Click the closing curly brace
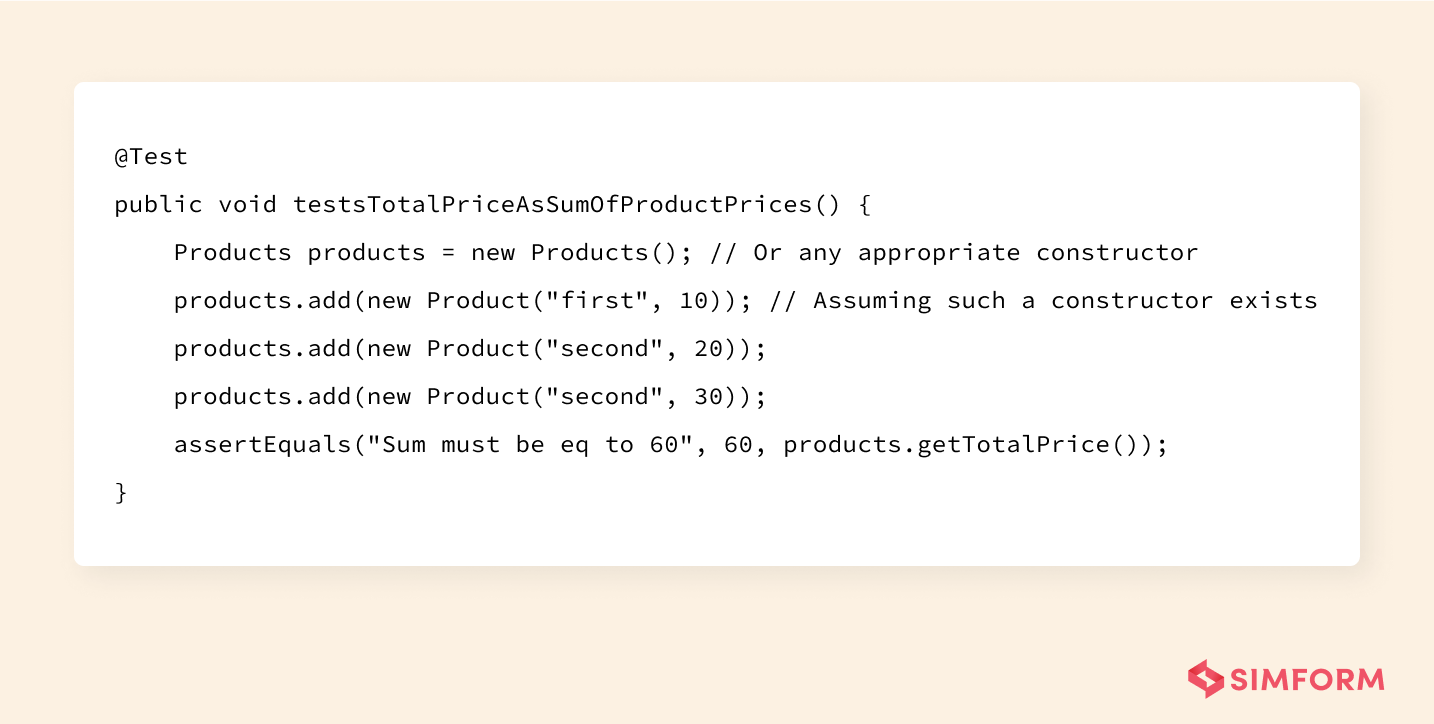1434x724 pixels. 121,493
